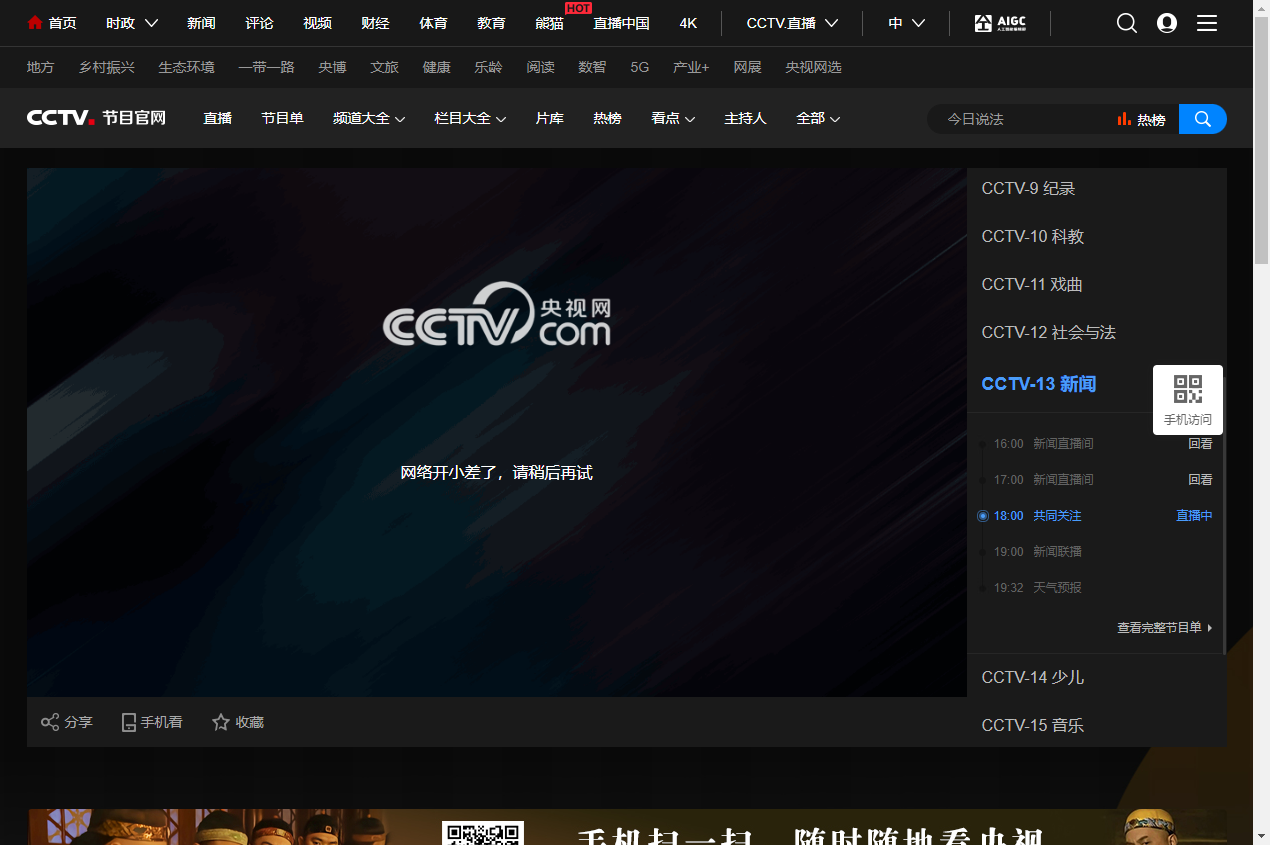Click the bottom banner QR code thumbnail
The width and height of the screenshot is (1270, 845).
tap(483, 833)
